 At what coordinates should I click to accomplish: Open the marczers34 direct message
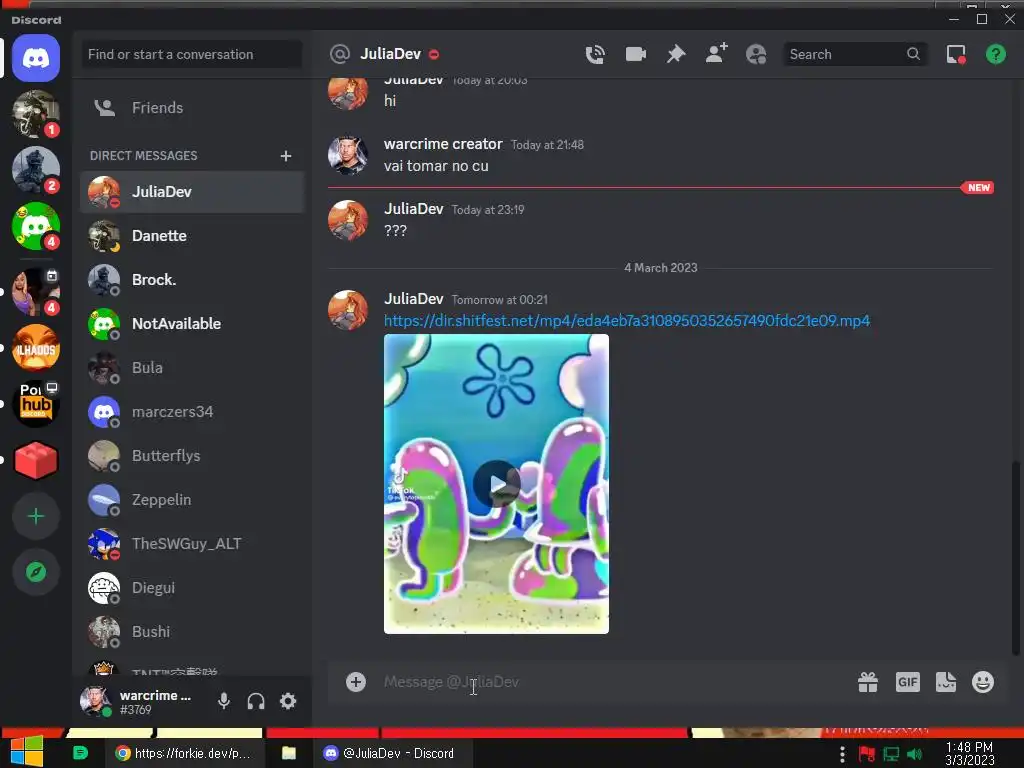[x=192, y=411]
